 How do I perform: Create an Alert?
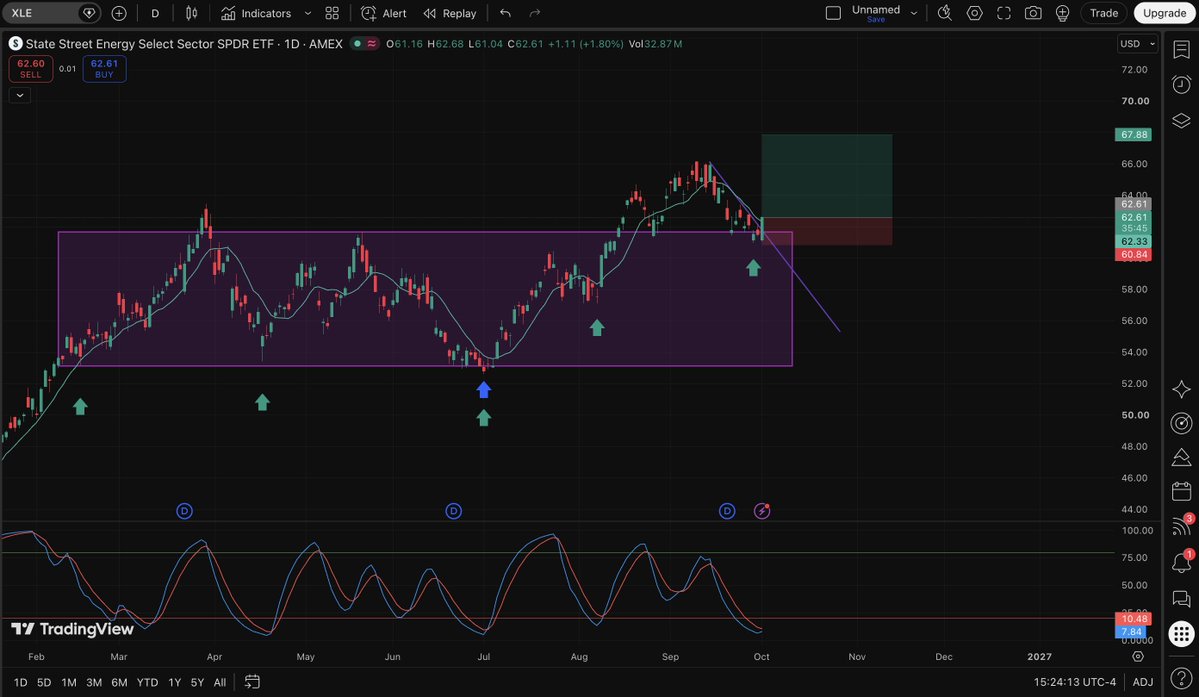(384, 13)
